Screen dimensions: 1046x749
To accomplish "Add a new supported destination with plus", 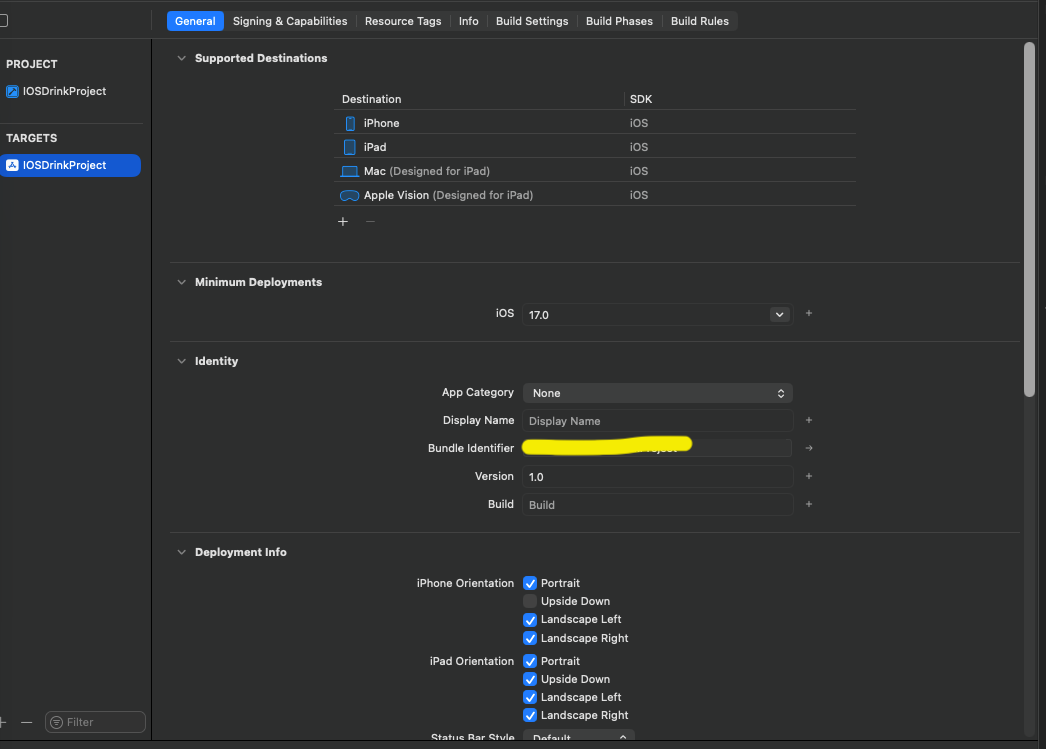I will click(x=343, y=221).
